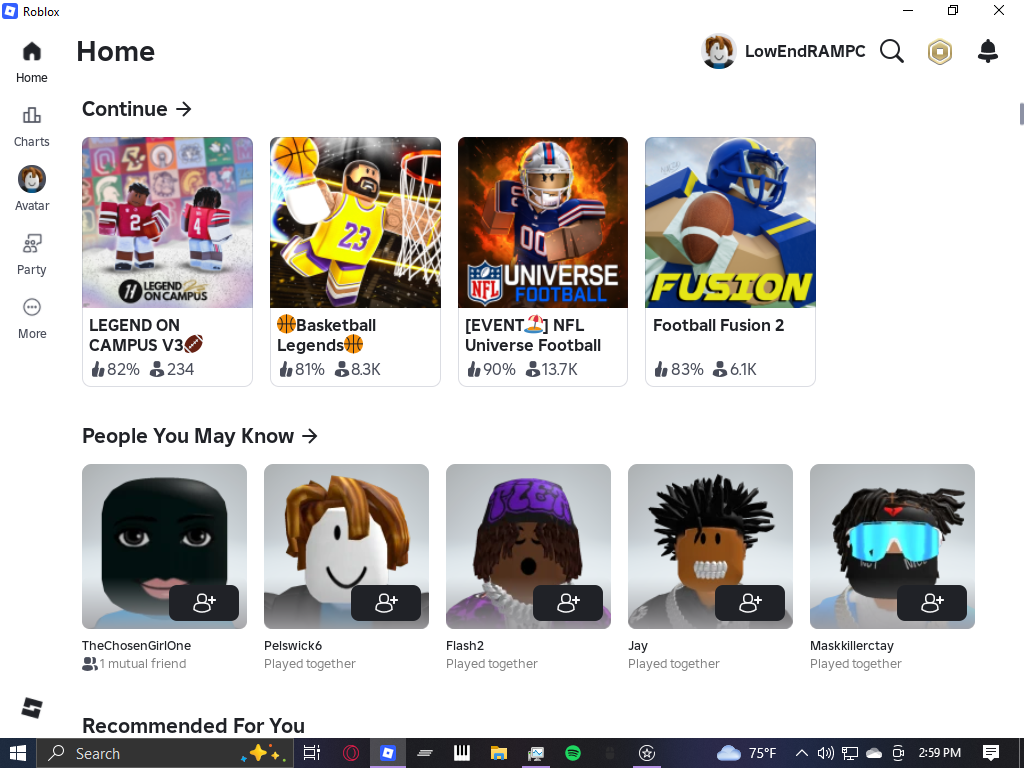
Task: View Jay avatar portrait
Action: 711,547
